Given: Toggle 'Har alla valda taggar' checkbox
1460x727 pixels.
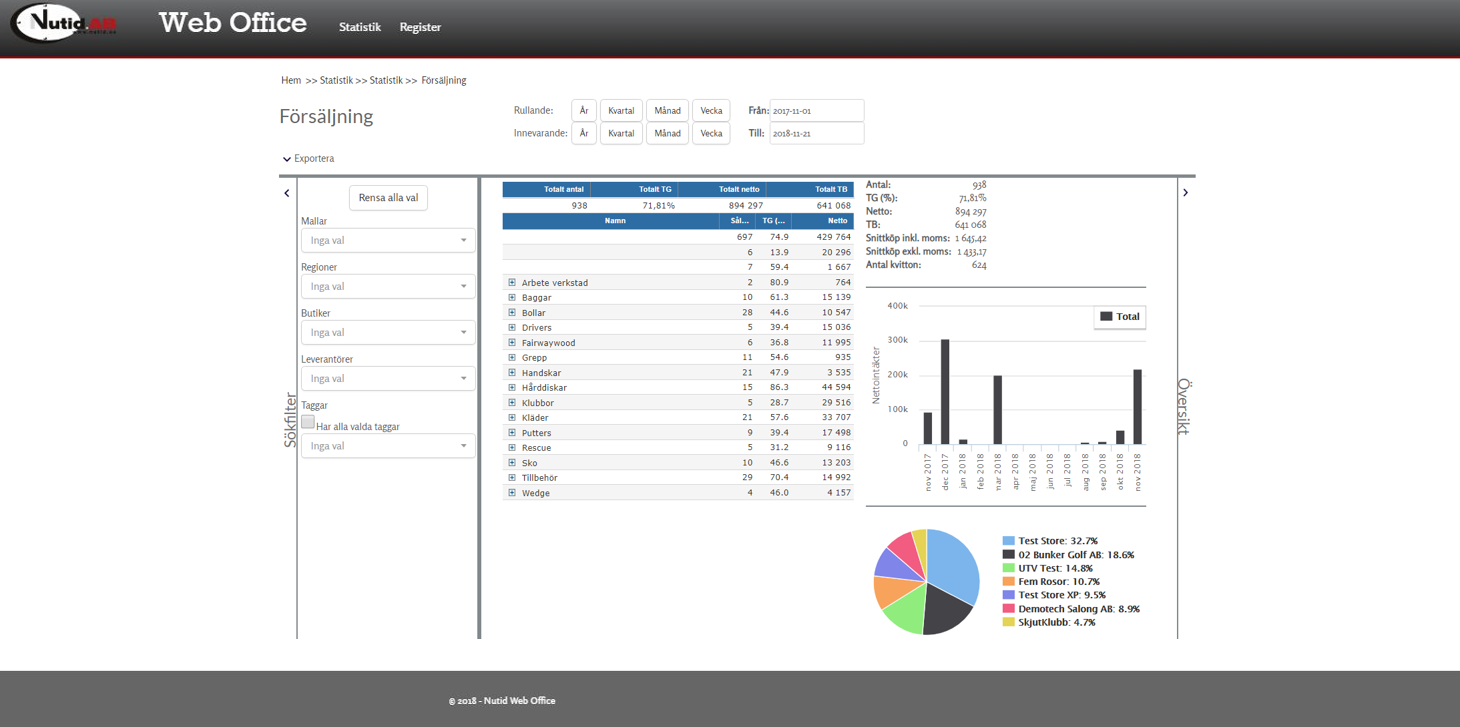Looking at the screenshot, I should coord(308,422).
